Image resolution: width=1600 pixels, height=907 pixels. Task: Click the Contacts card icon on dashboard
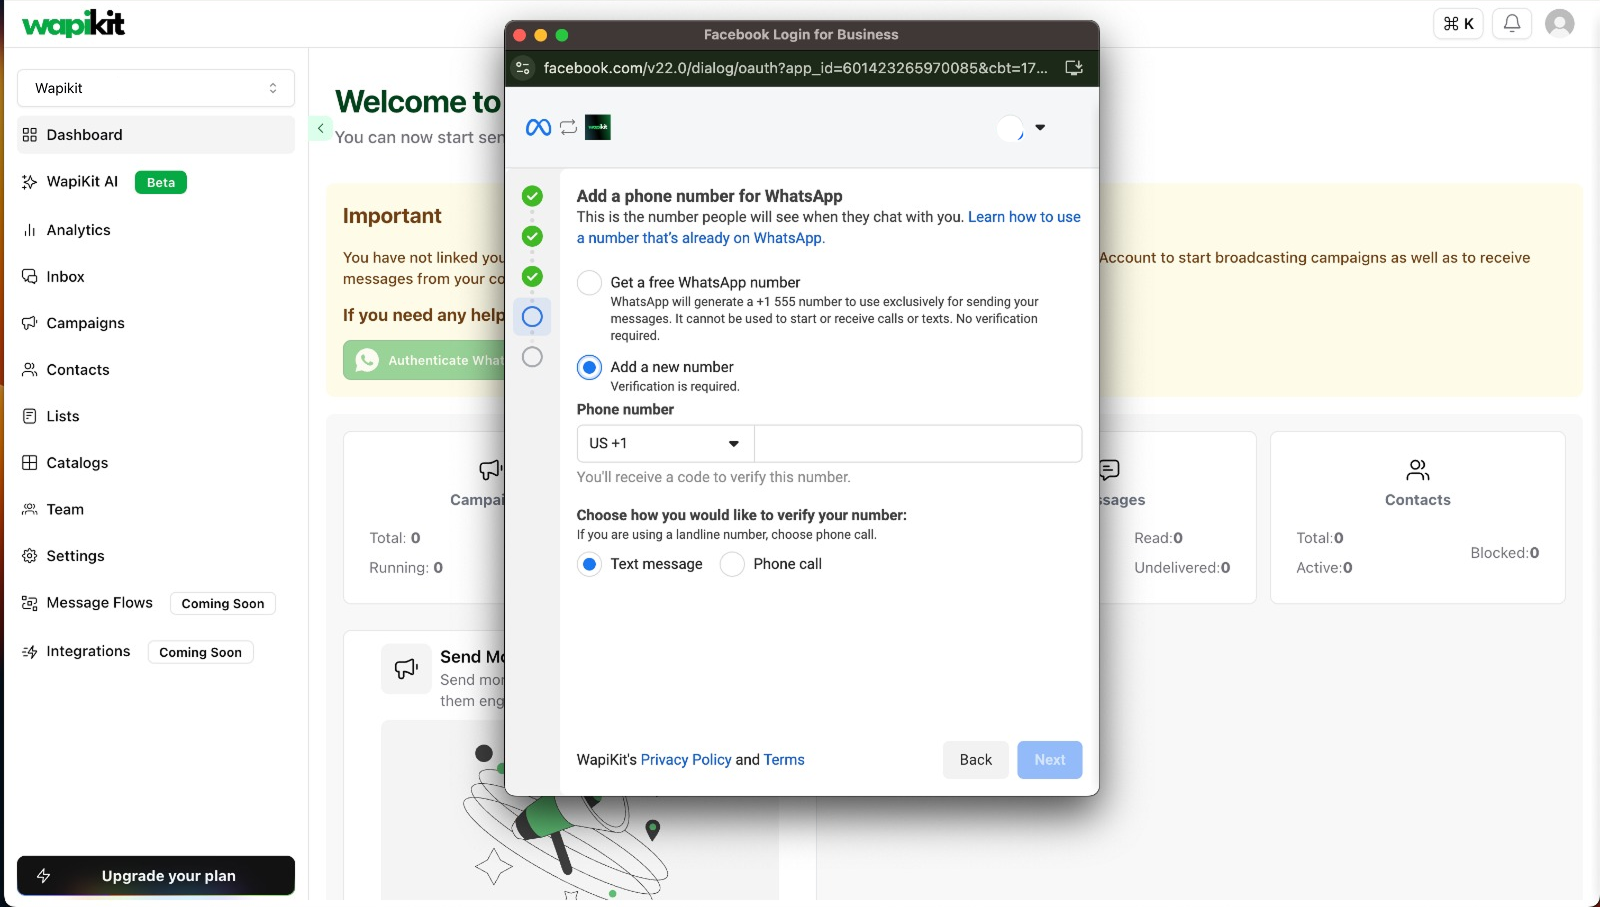(x=1418, y=469)
